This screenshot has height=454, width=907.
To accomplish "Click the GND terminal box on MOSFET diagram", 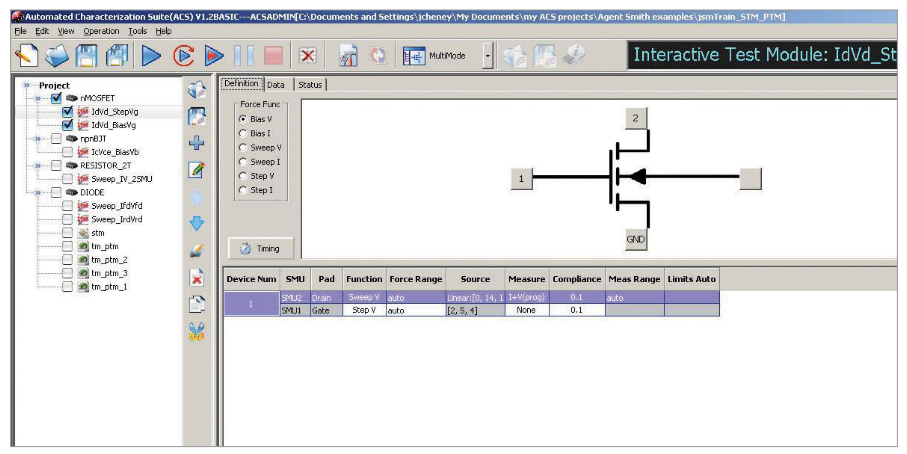I will coord(636,240).
